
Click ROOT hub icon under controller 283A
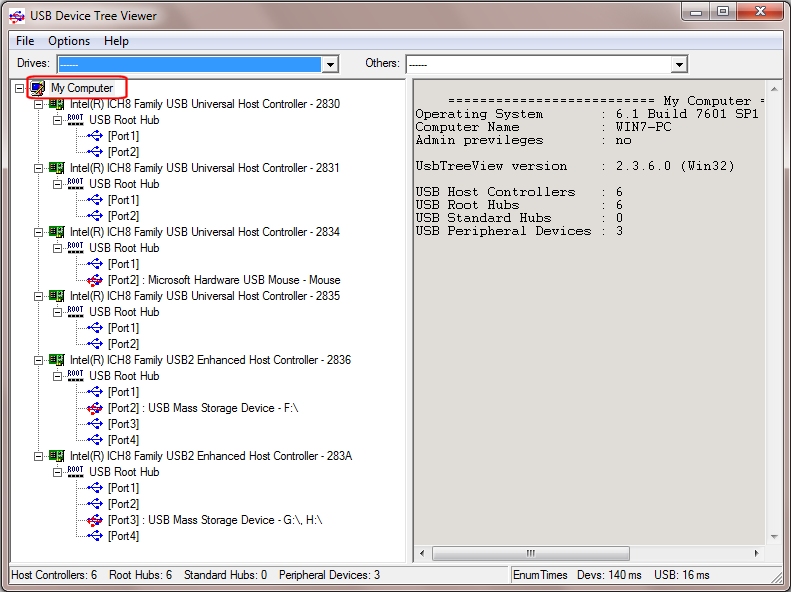click(75, 472)
